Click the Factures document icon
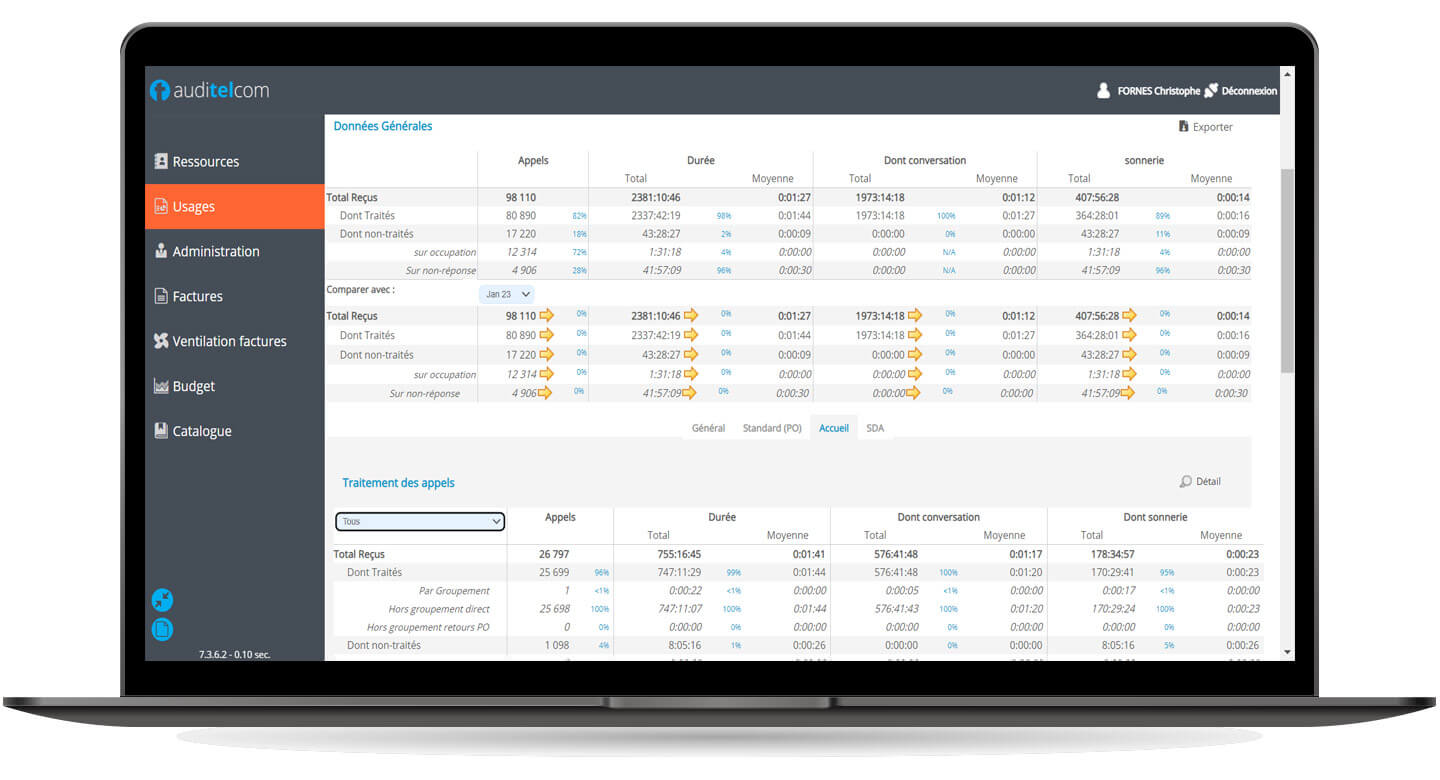 coord(160,297)
